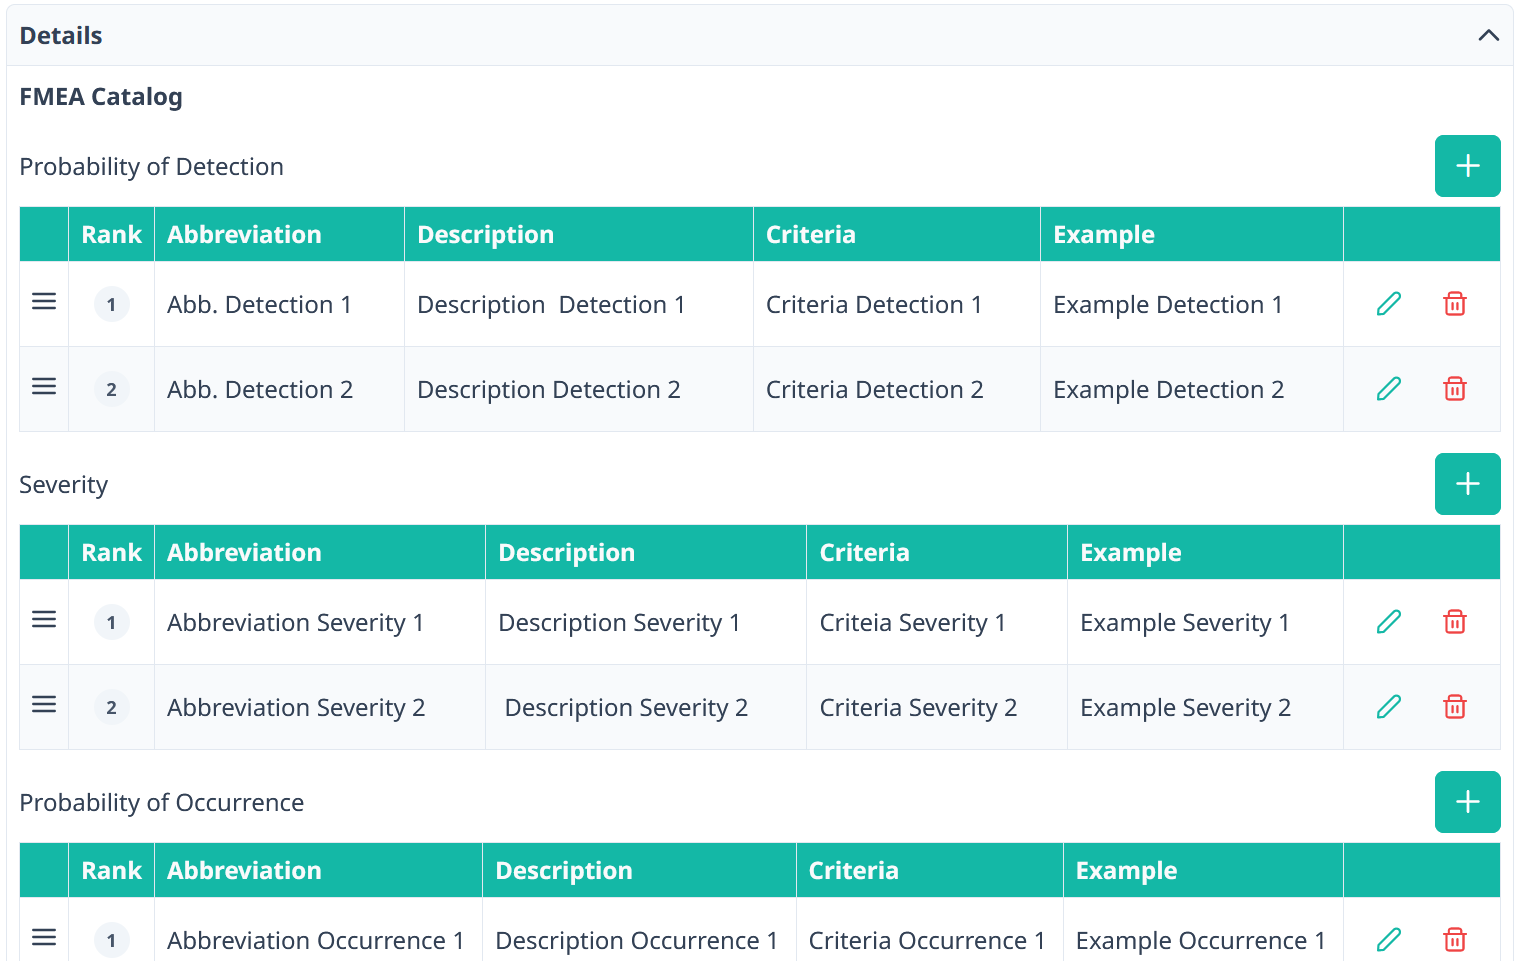The width and height of the screenshot is (1519, 971).
Task: Delete the Abbreviation Severity 2 row
Action: tap(1455, 707)
